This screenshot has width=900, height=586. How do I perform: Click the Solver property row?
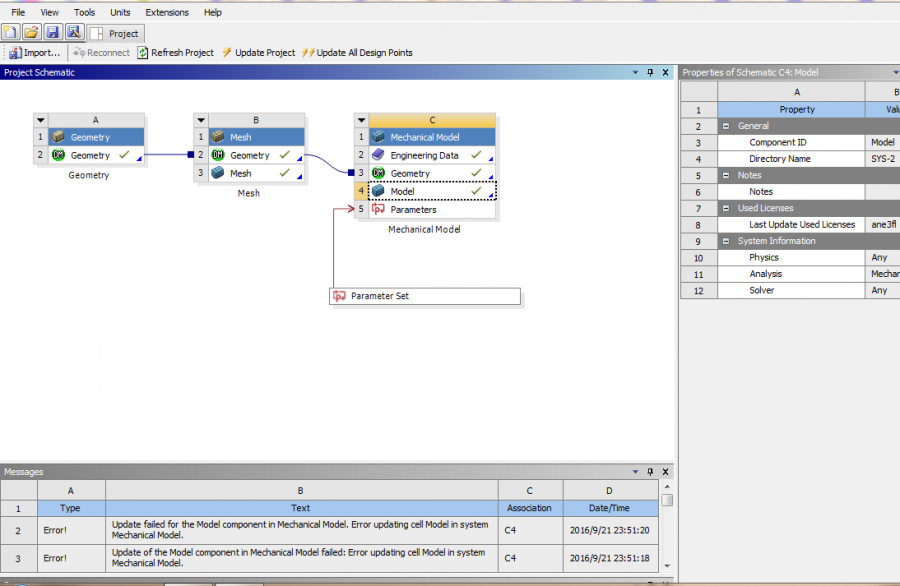pyautogui.click(x=791, y=290)
